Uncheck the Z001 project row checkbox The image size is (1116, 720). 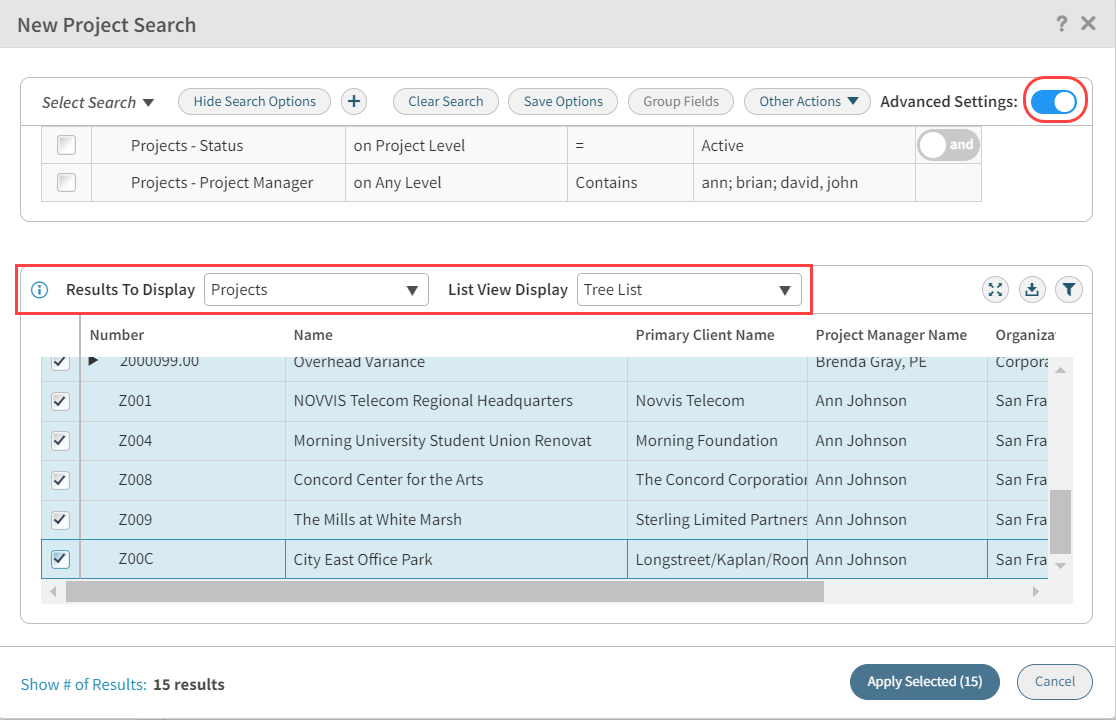coord(60,401)
